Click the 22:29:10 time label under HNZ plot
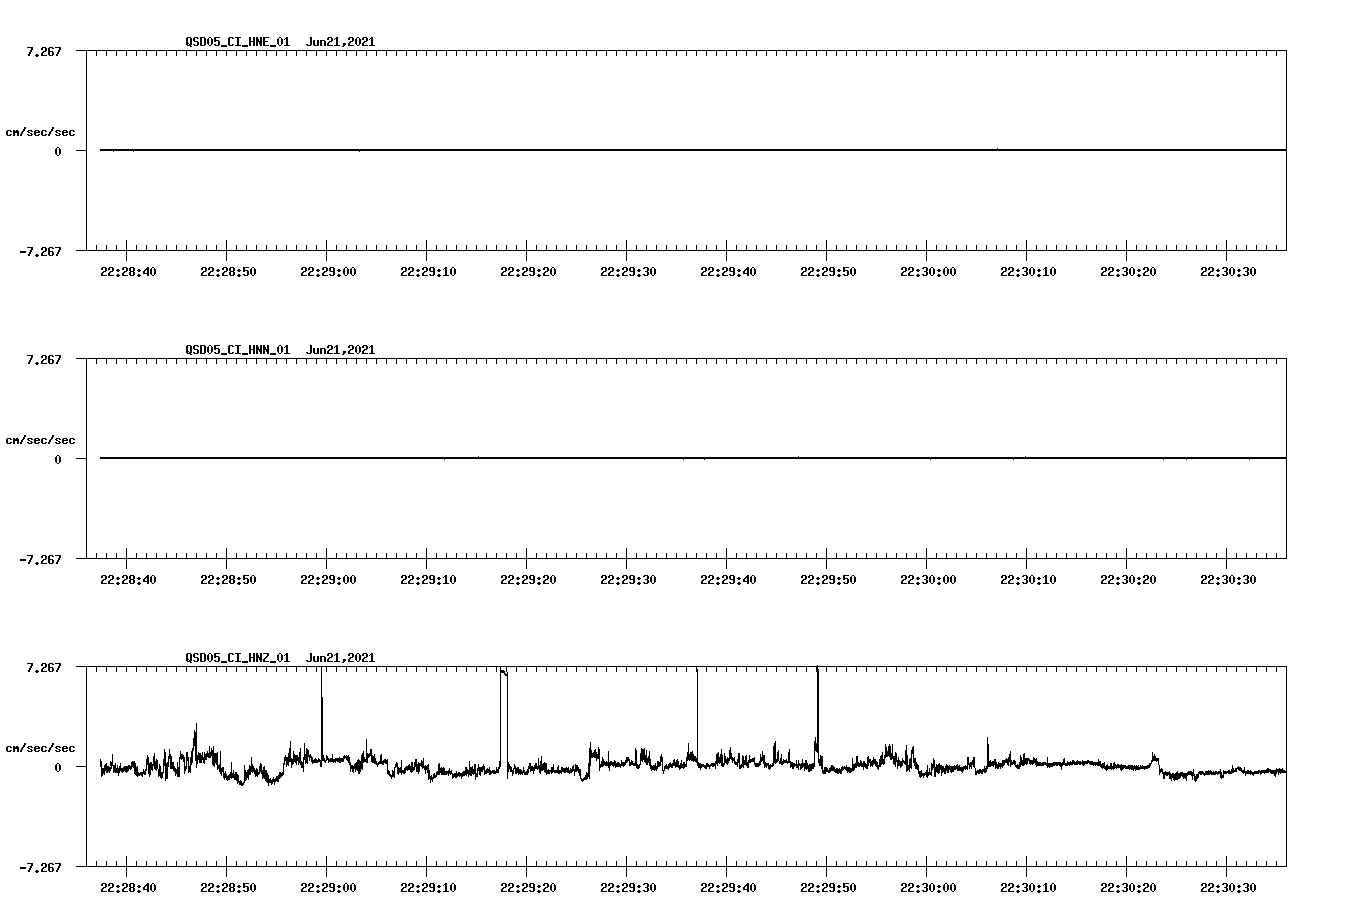Screen dimensions: 1358x924 (428, 888)
